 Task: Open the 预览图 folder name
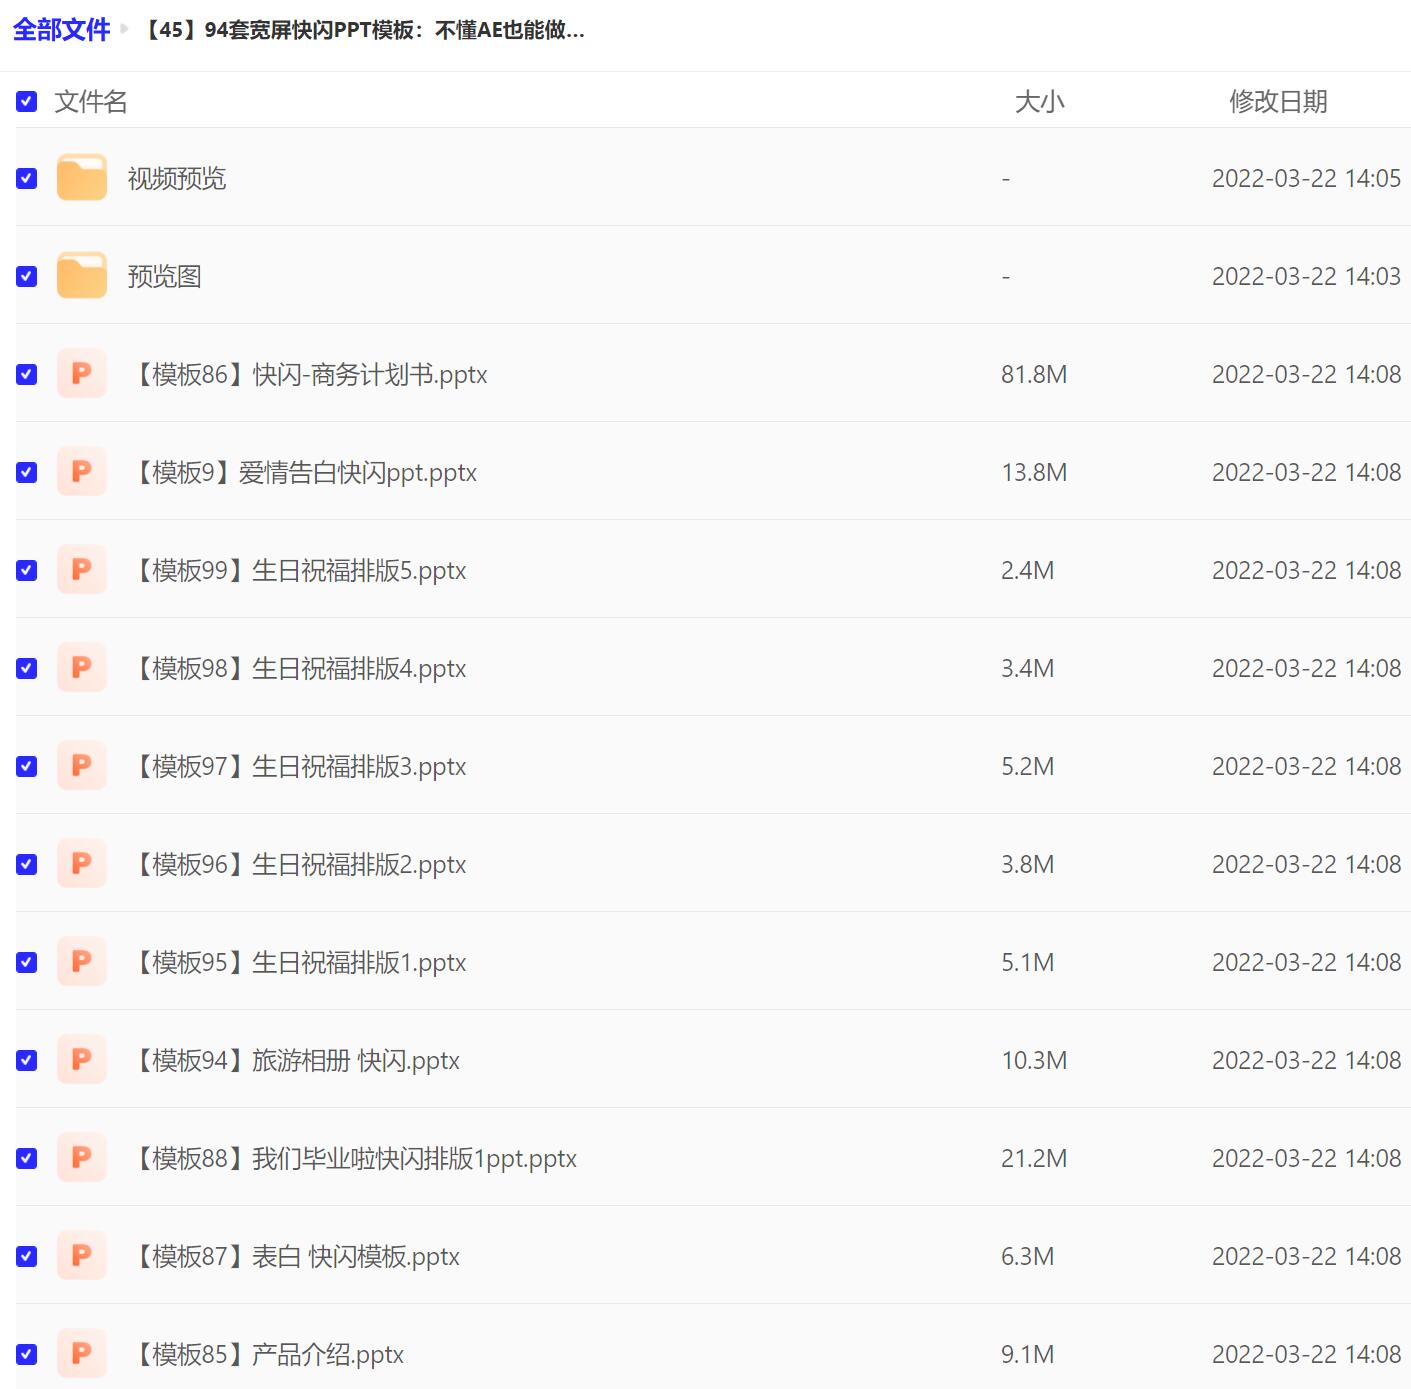(x=164, y=276)
